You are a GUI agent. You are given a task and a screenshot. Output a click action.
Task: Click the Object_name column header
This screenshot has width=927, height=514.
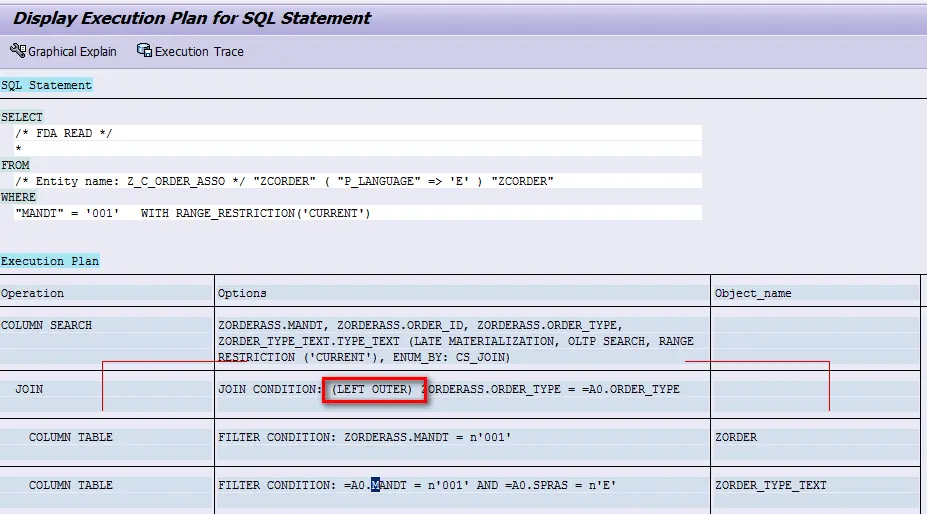pos(753,293)
